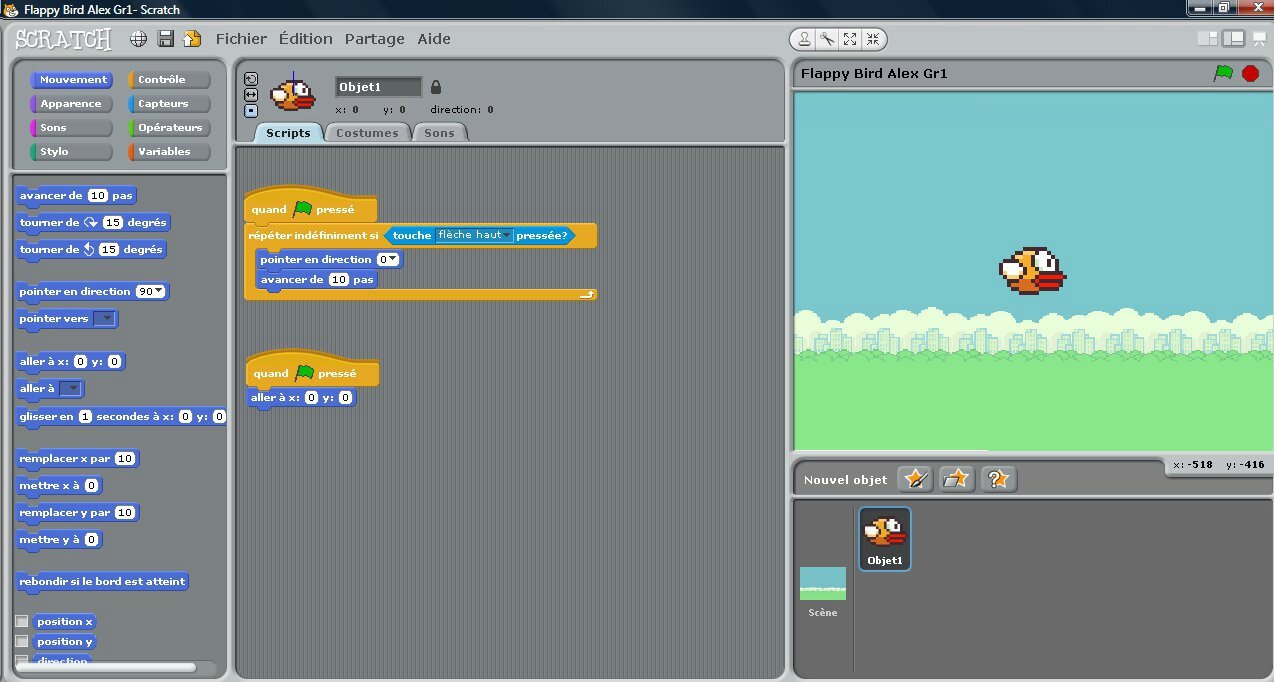Screen dimensions: 1274x682
Task: Switch to the normal stage view mode
Action: [1233, 39]
